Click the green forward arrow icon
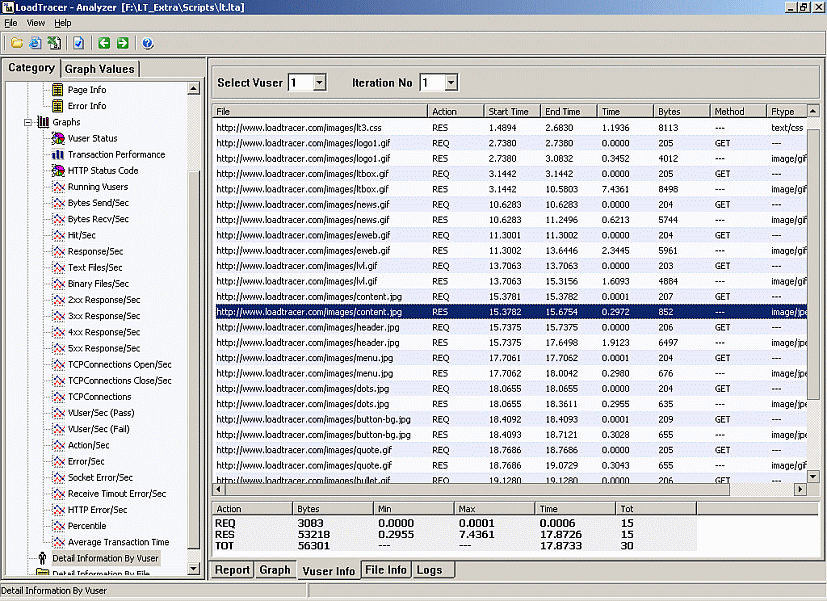Screen dimensions: 827x601 [x=122, y=43]
